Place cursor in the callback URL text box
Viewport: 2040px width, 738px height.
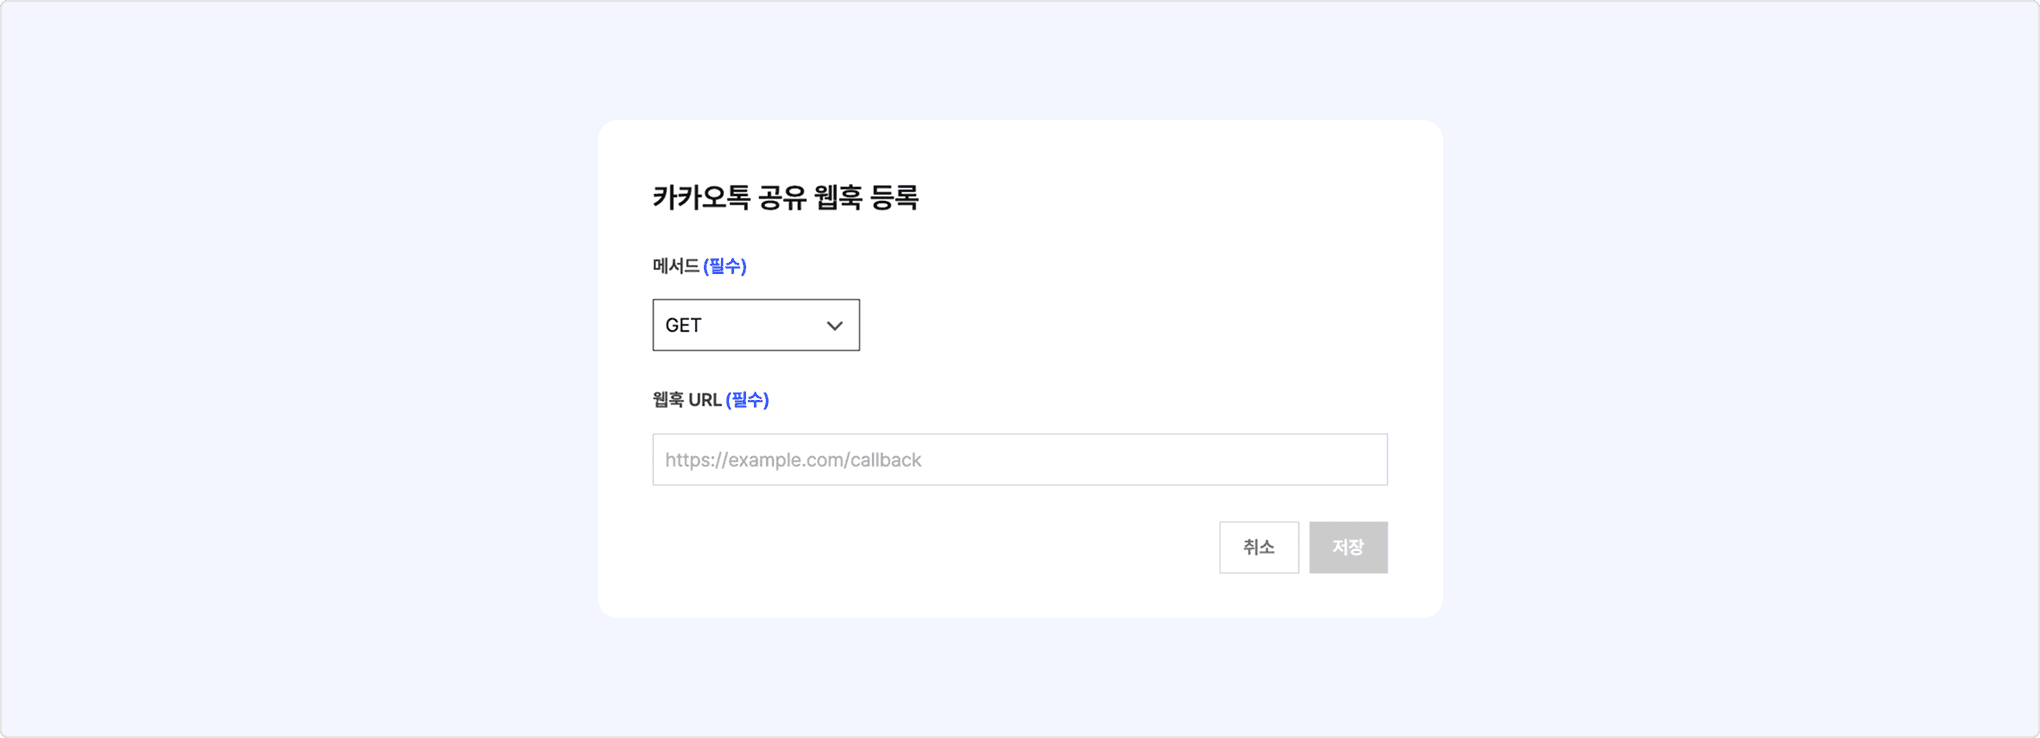coord(1019,460)
